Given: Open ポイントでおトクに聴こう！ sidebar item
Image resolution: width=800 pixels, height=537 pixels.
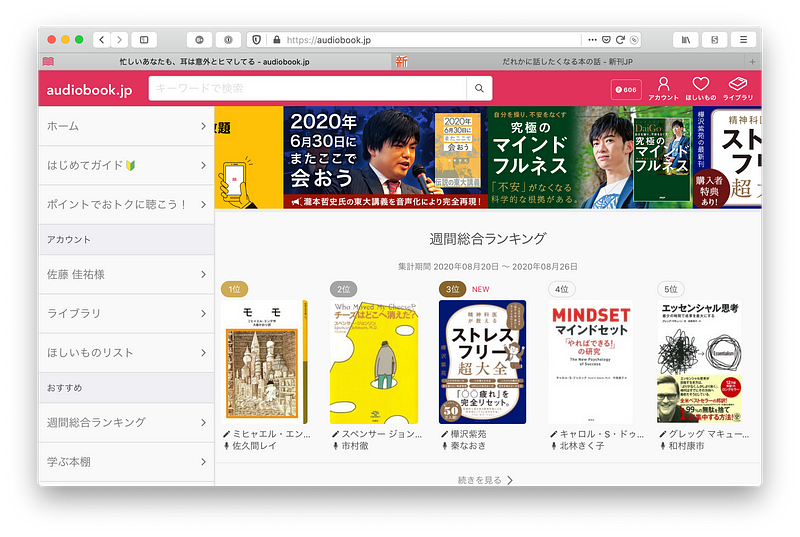Looking at the screenshot, I should click(127, 204).
